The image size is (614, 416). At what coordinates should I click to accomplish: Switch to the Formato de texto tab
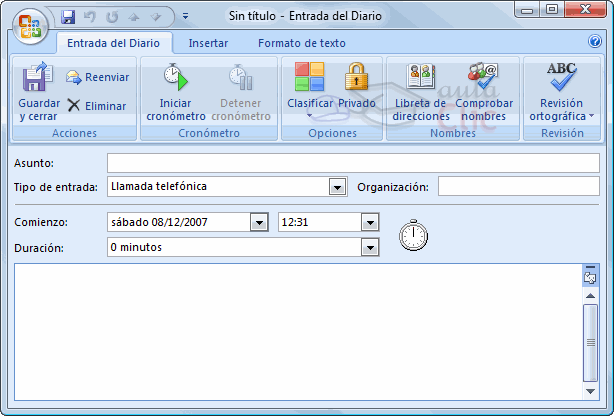click(x=301, y=43)
